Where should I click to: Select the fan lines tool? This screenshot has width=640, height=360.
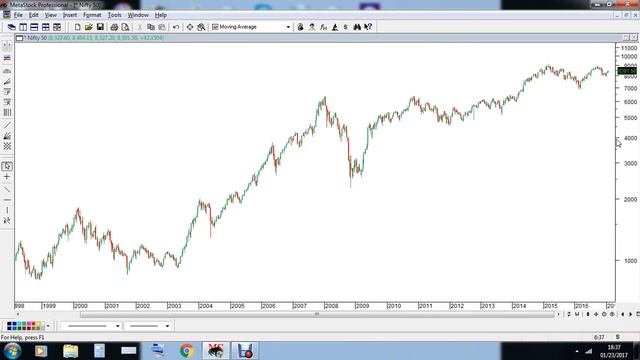click(x=7, y=136)
